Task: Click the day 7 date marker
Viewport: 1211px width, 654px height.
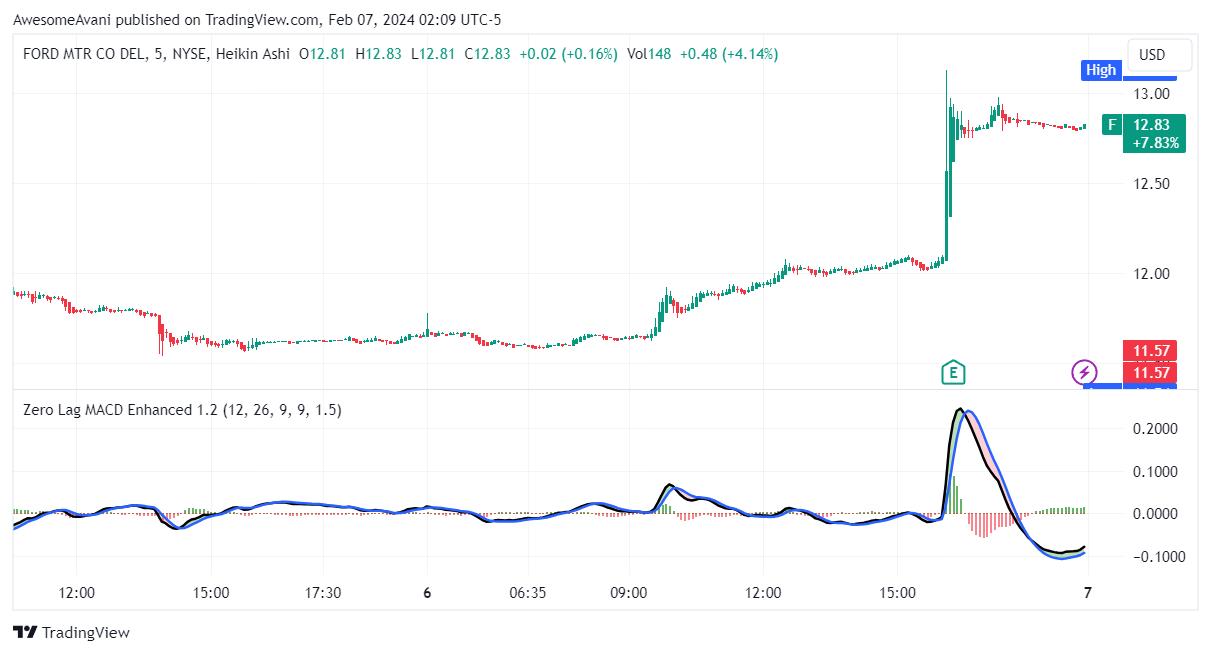Action: pyautogui.click(x=1087, y=593)
